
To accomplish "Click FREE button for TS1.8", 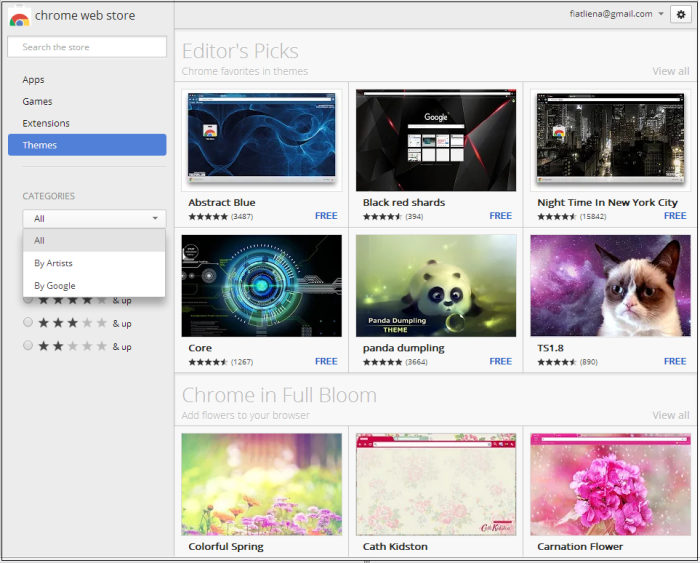I will [x=675, y=362].
